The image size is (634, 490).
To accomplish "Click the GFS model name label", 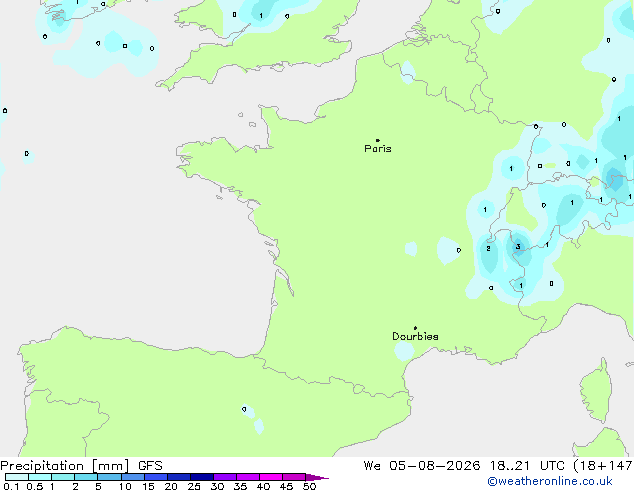I will tap(150, 466).
